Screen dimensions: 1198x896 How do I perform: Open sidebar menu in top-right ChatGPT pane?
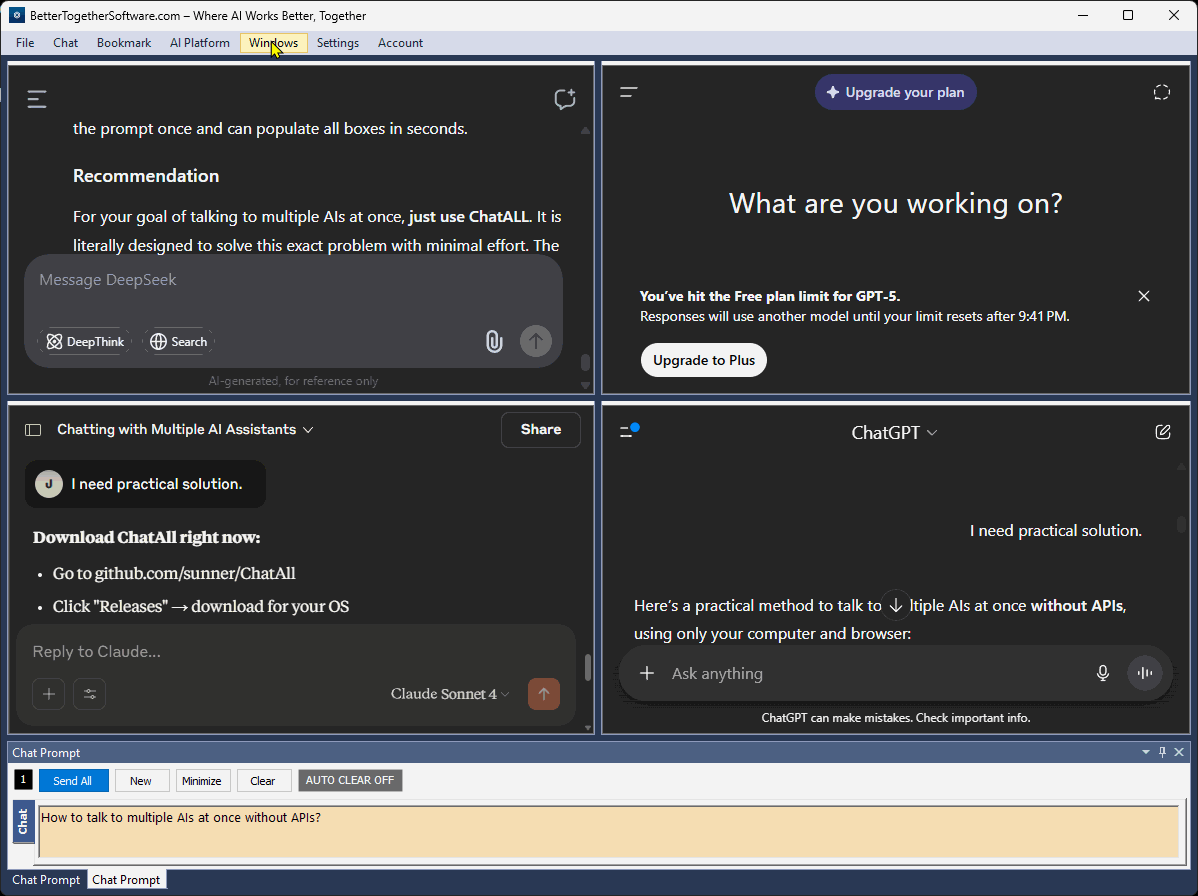(629, 92)
